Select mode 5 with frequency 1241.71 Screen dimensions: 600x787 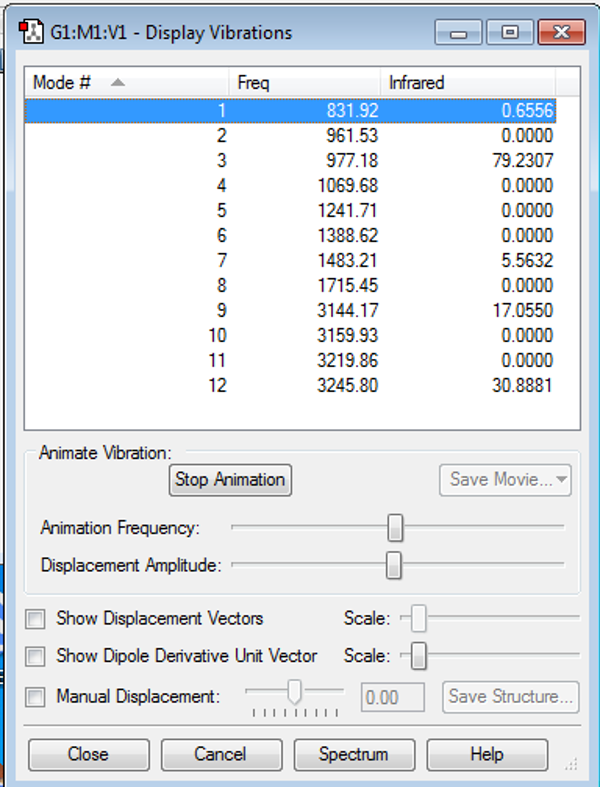tap(290, 210)
